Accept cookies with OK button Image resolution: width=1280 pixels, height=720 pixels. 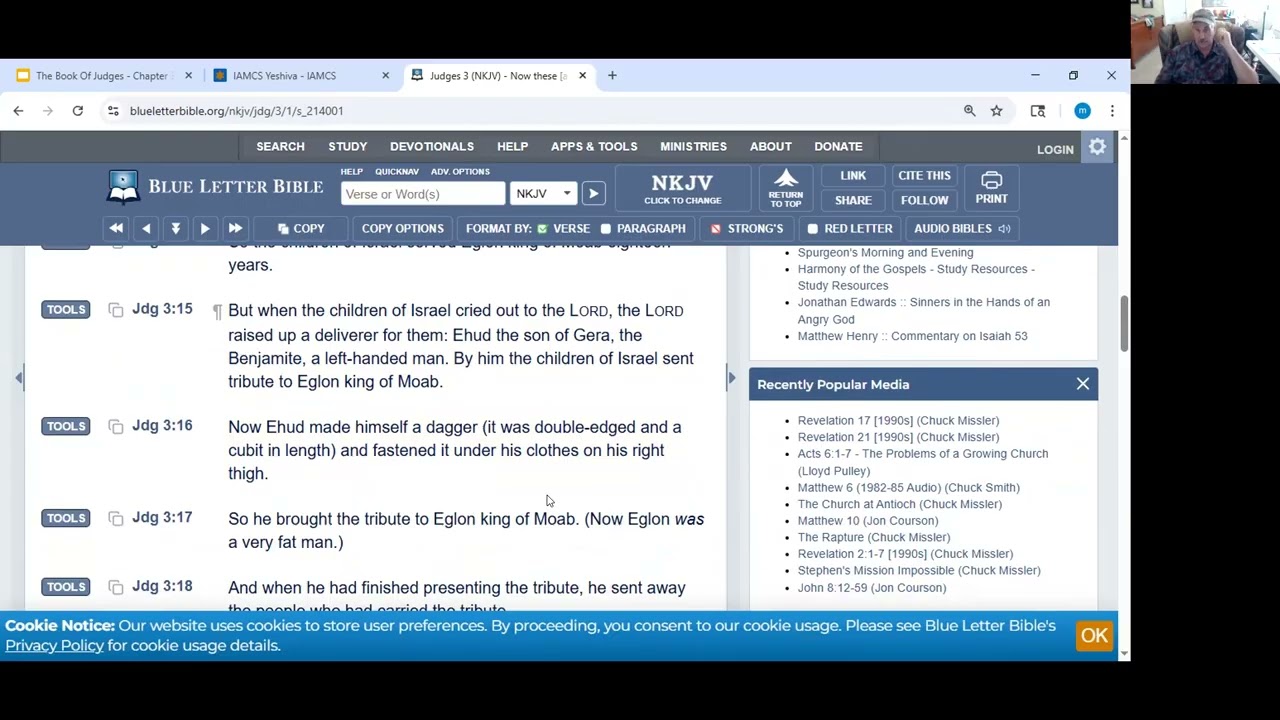(x=1094, y=635)
